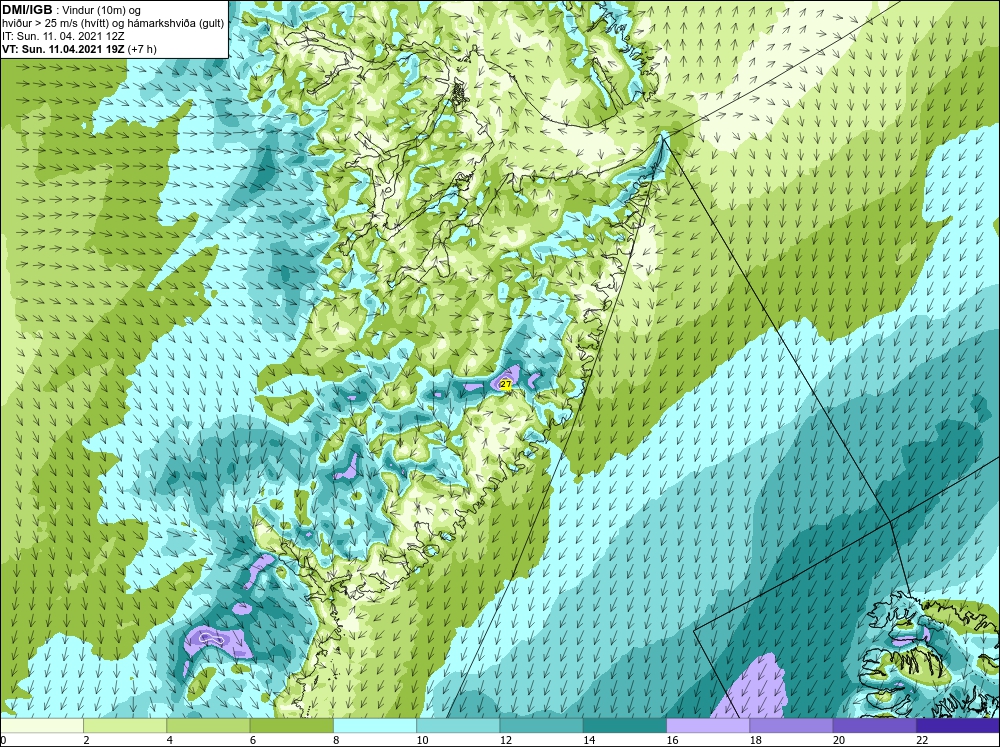Click the legend scale label '20'
The width and height of the screenshot is (1000, 747).
(x=838, y=740)
